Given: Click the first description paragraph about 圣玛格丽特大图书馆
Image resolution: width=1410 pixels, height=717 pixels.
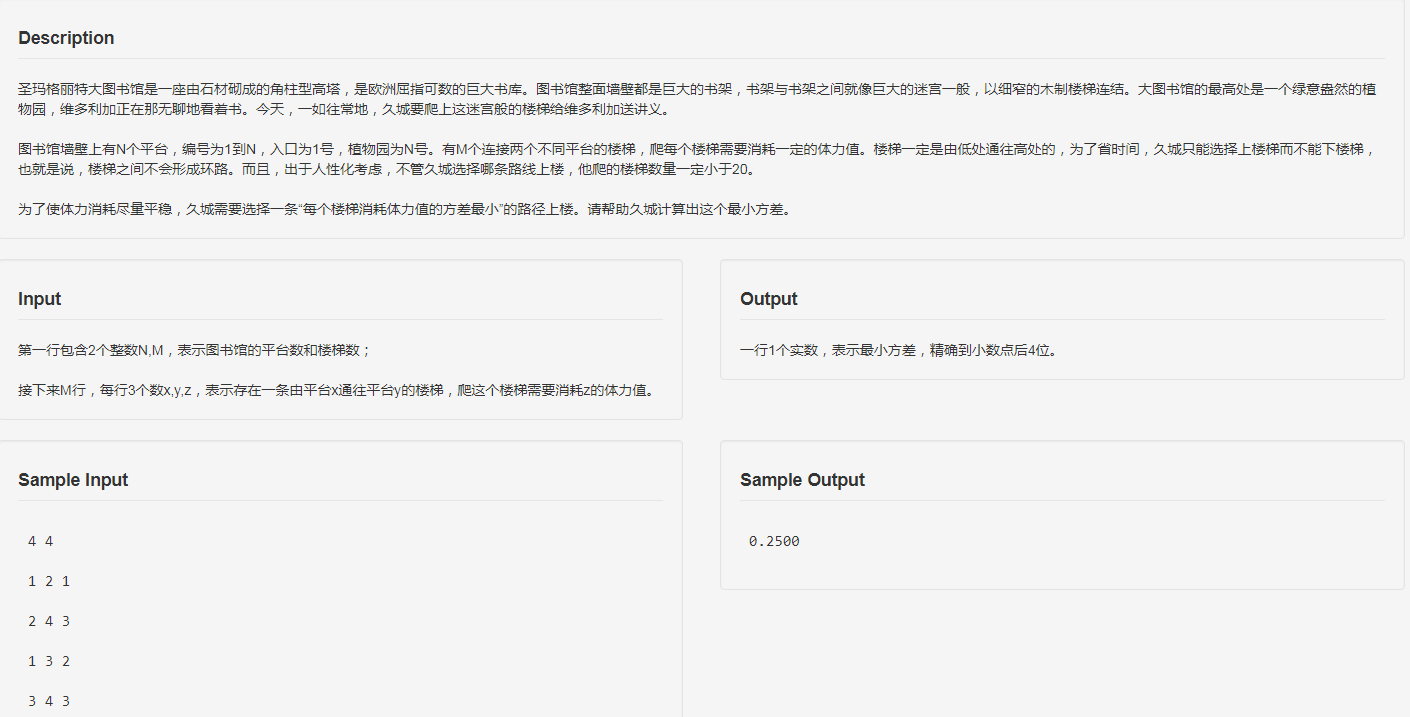Looking at the screenshot, I should pyautogui.click(x=697, y=99).
